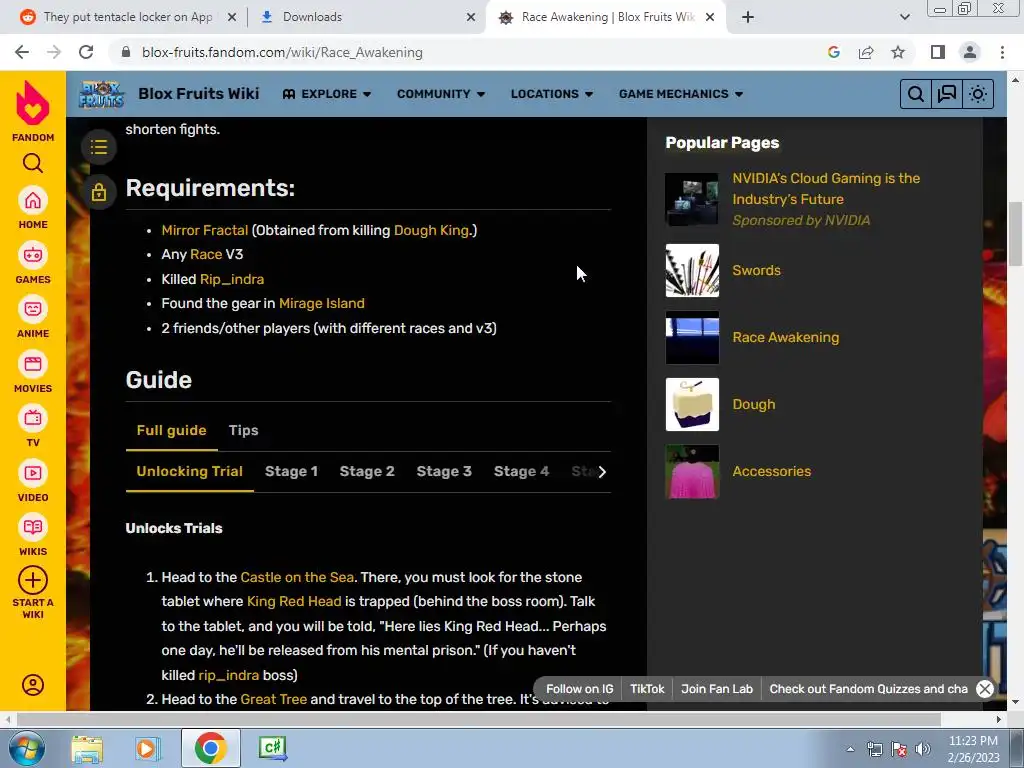Open the tab search chevron dropdown
The width and height of the screenshot is (1024, 768).
point(904,17)
